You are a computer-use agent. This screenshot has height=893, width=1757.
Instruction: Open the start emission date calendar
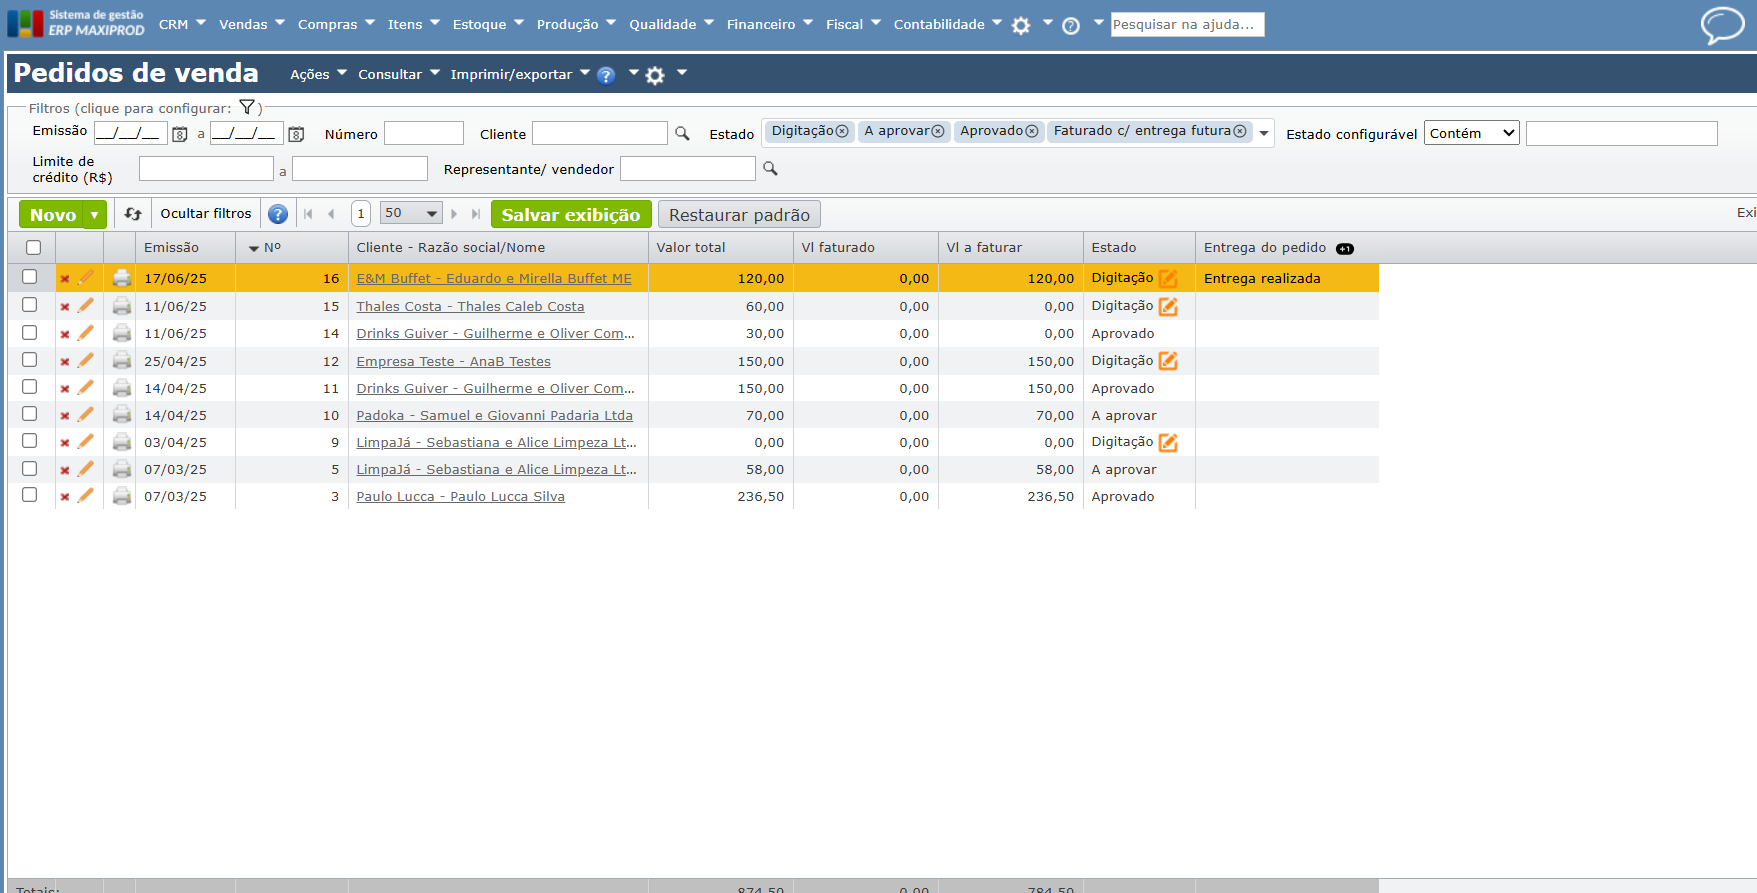(x=180, y=134)
